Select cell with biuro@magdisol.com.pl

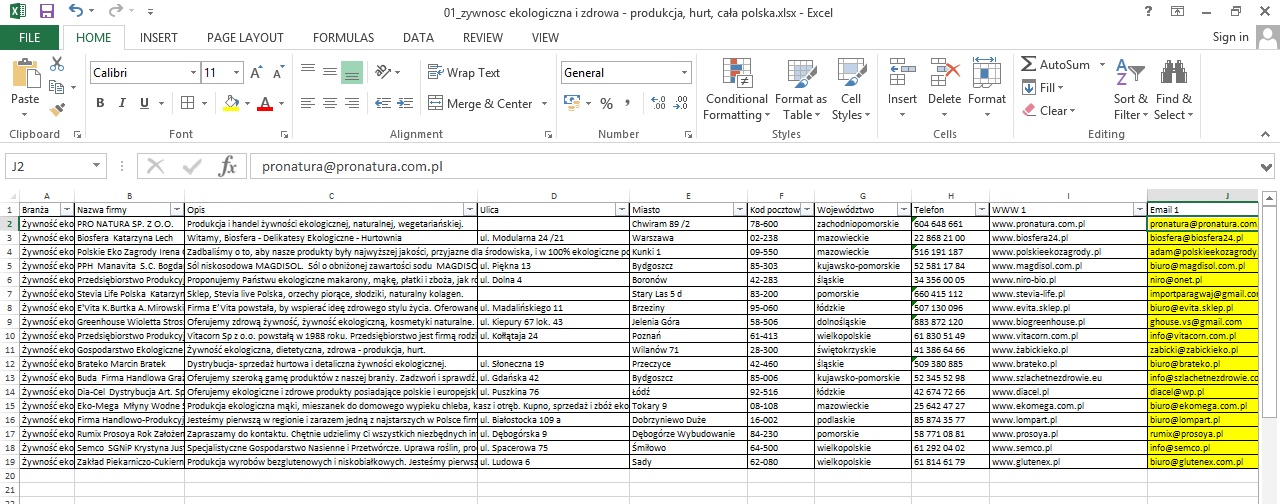[1203, 267]
